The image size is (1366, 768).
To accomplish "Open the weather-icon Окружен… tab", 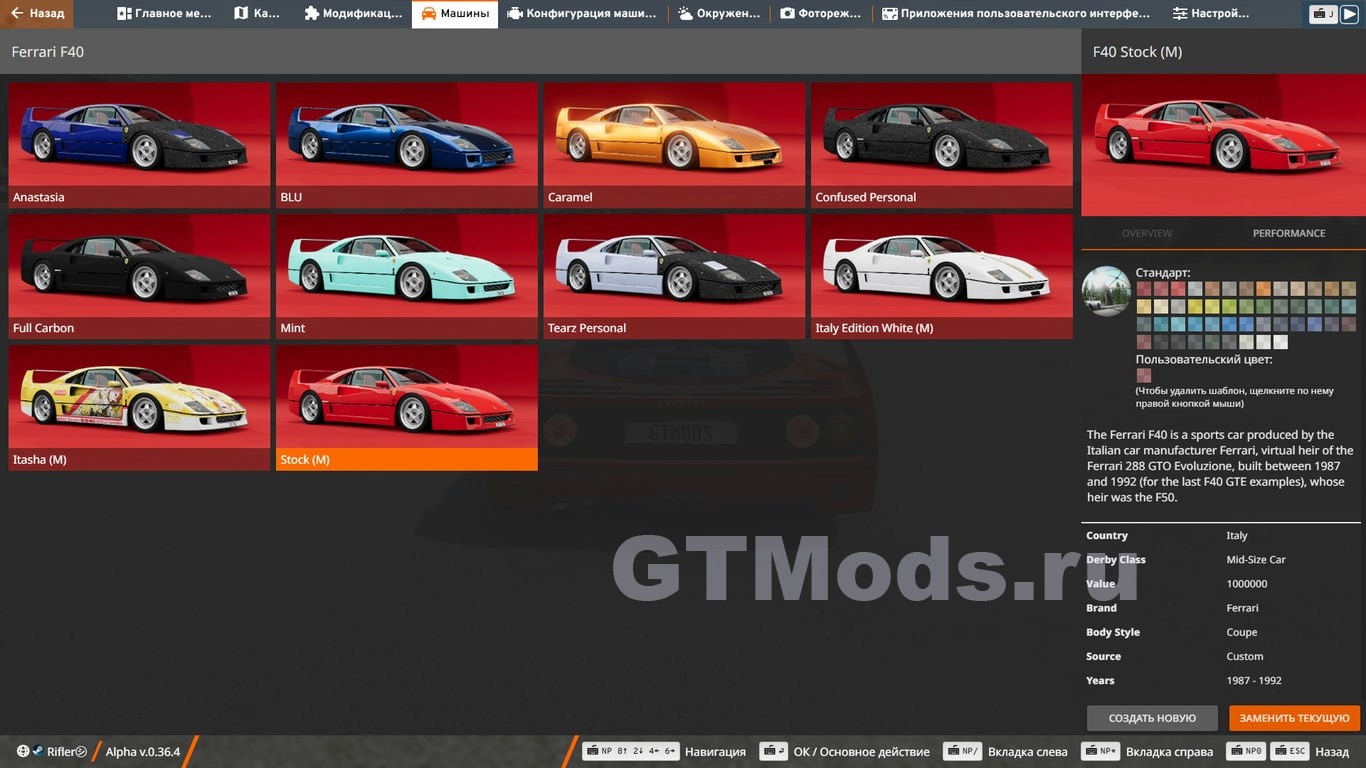I will (718, 14).
